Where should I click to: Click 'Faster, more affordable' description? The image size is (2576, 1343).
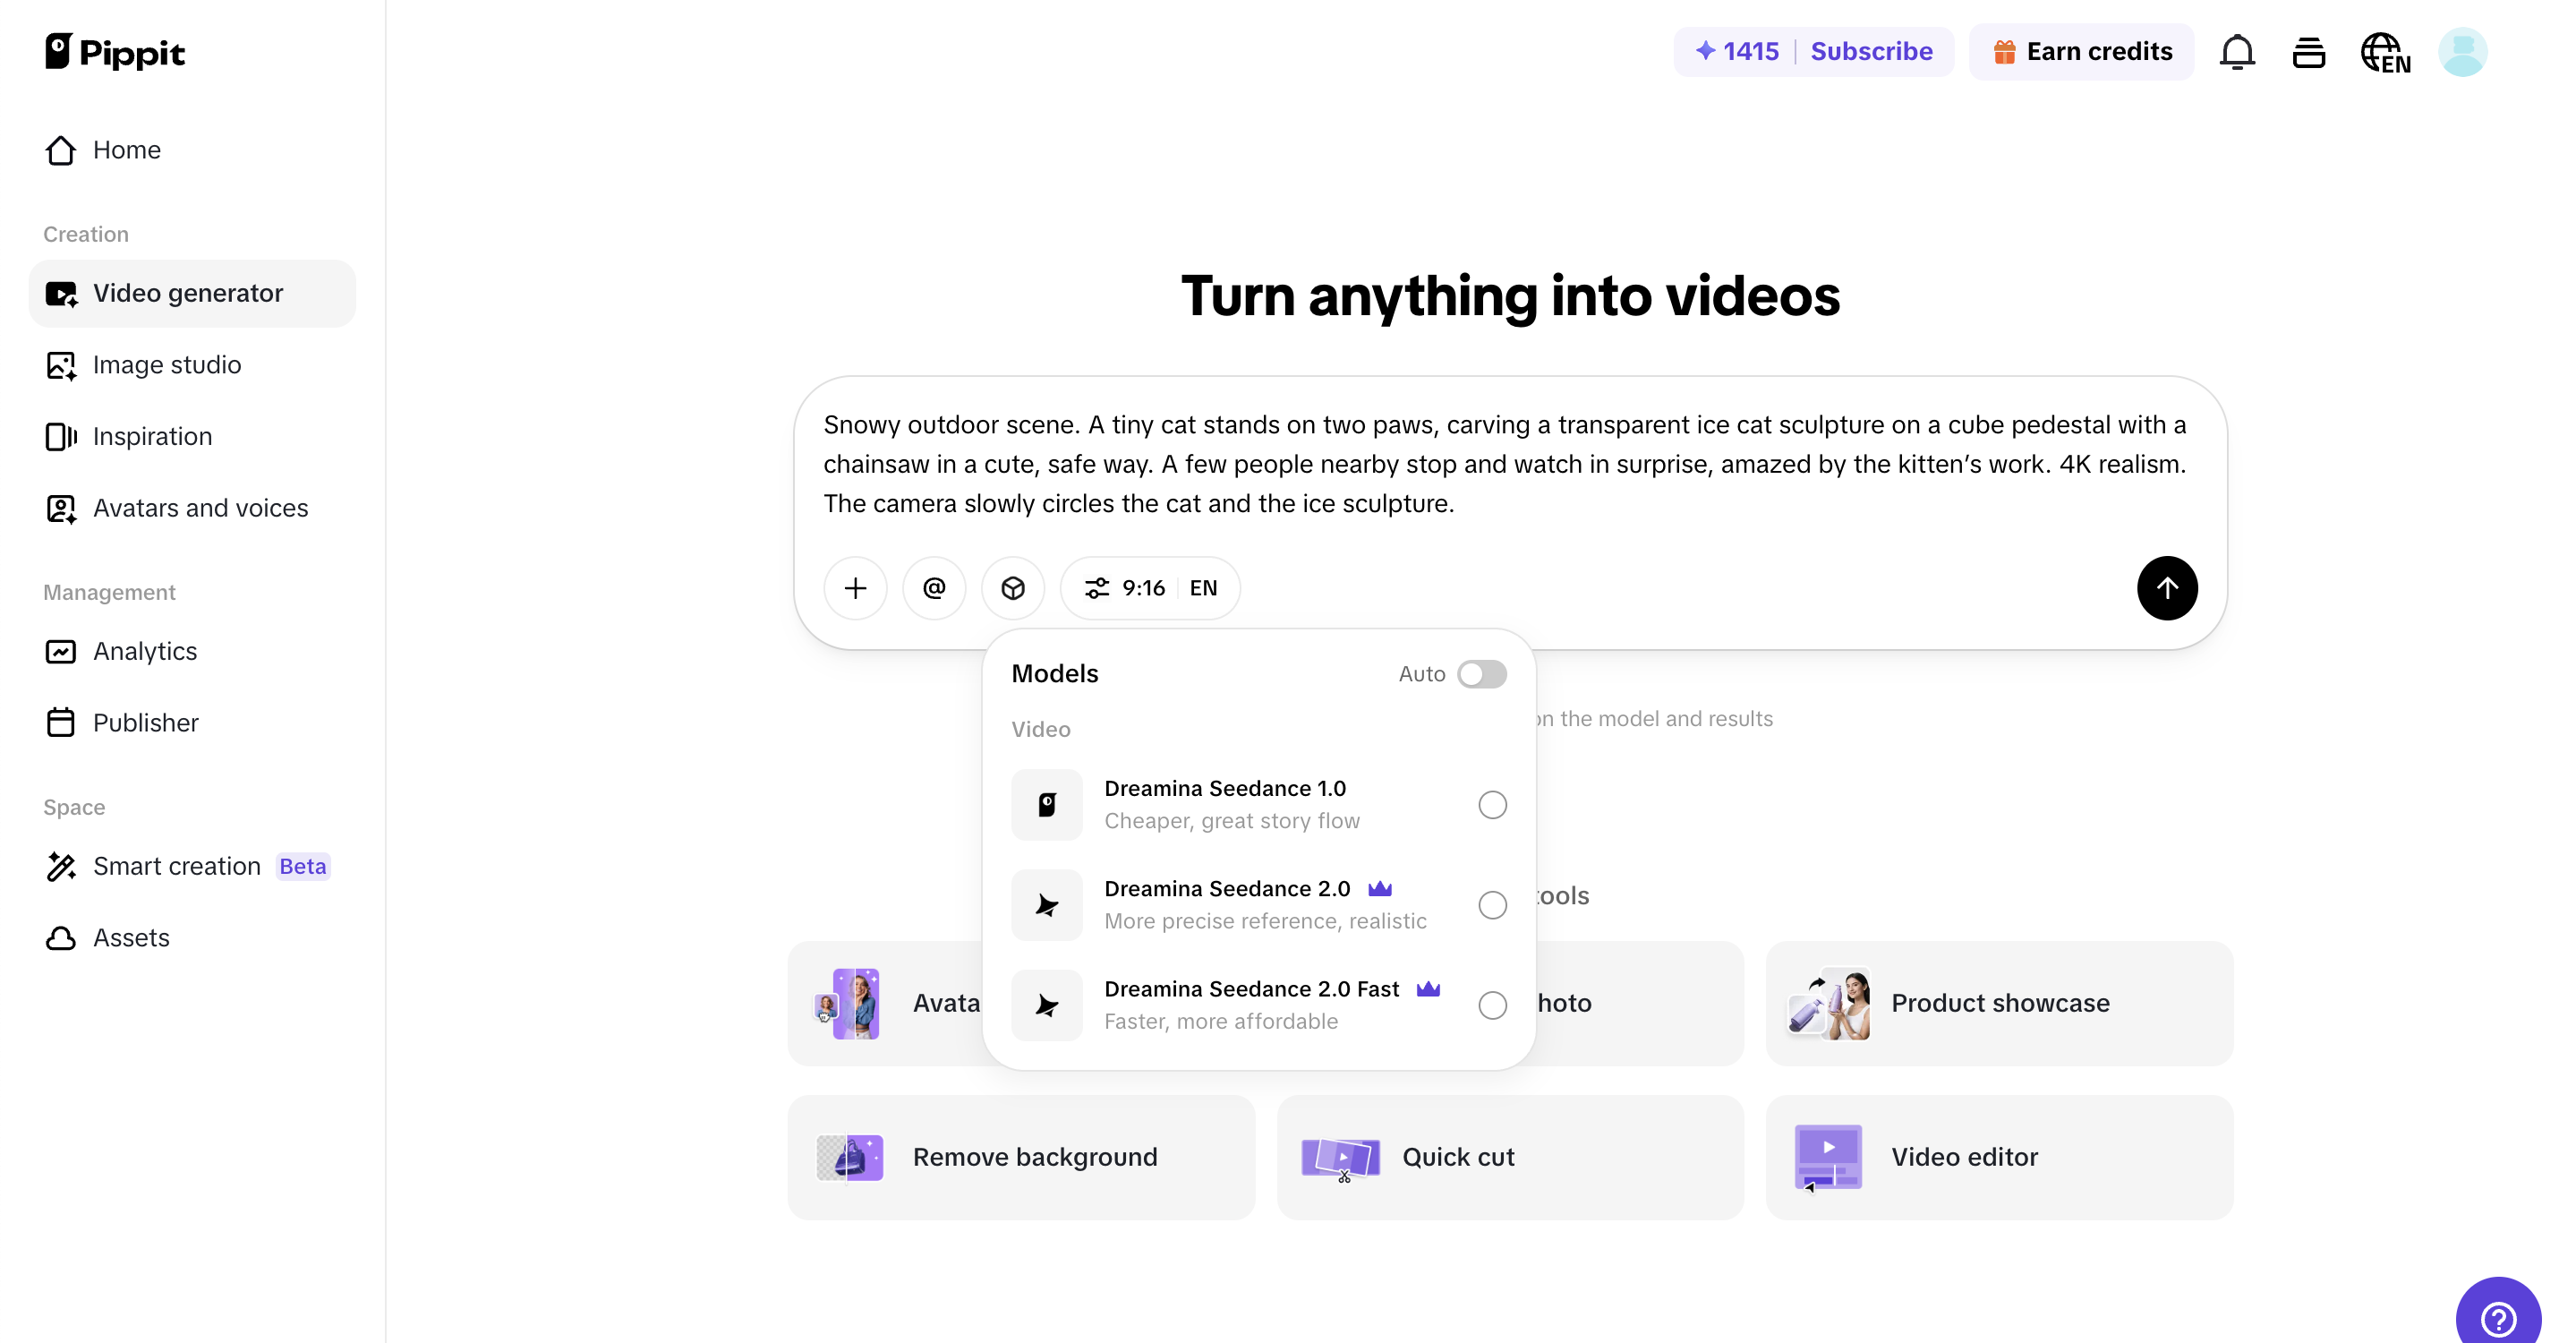coord(1220,1021)
